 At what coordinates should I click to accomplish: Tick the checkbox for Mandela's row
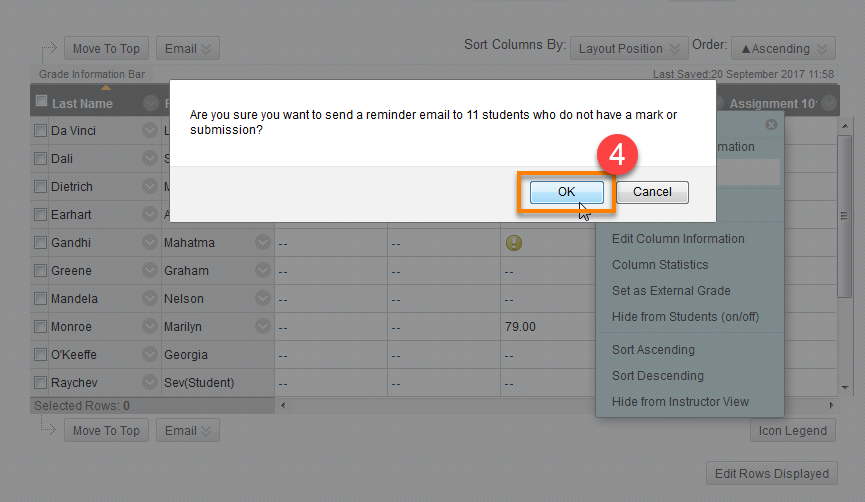[x=41, y=299]
